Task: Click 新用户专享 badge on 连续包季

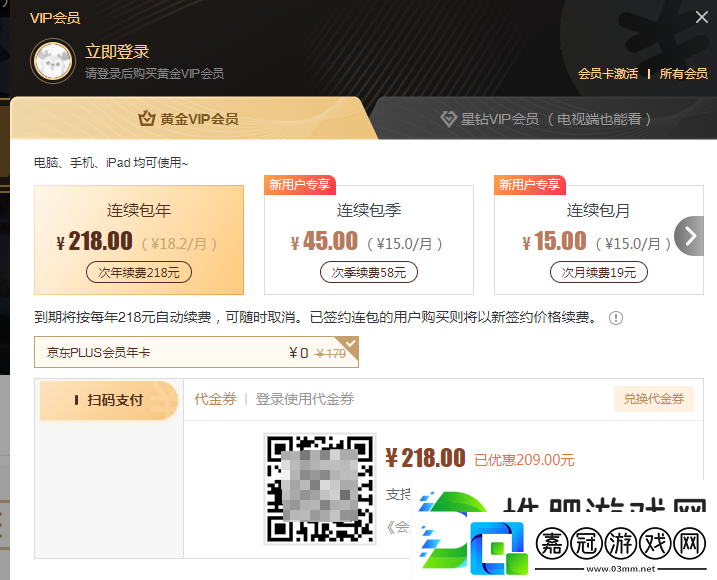Action: (300, 184)
